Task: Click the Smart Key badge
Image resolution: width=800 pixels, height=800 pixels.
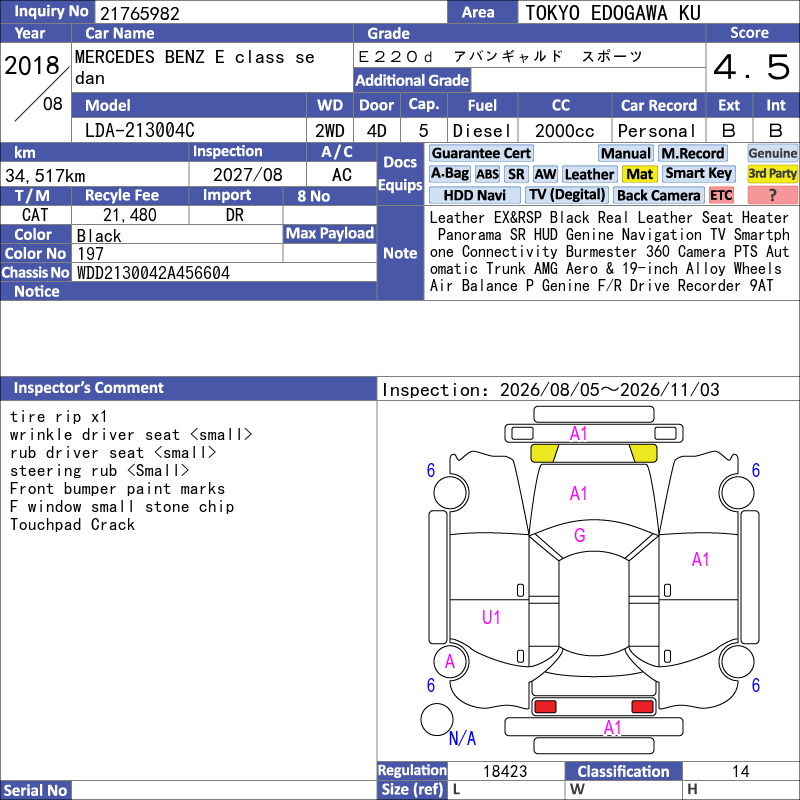Action: pyautogui.click(x=698, y=174)
